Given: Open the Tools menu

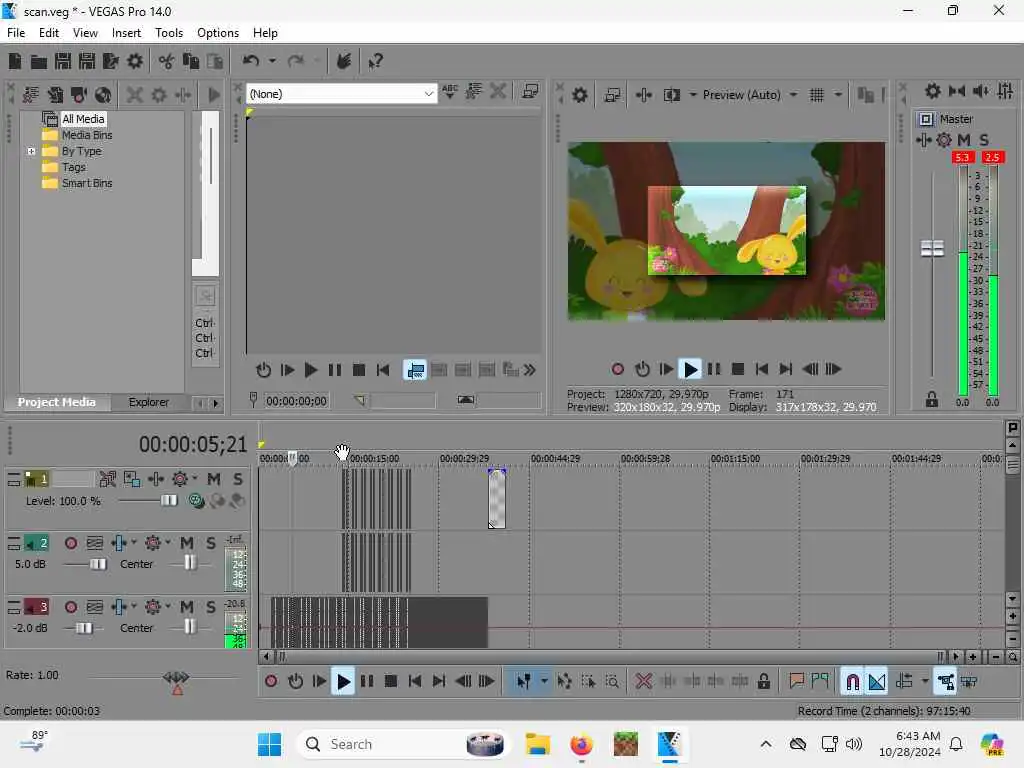Looking at the screenshot, I should (168, 33).
